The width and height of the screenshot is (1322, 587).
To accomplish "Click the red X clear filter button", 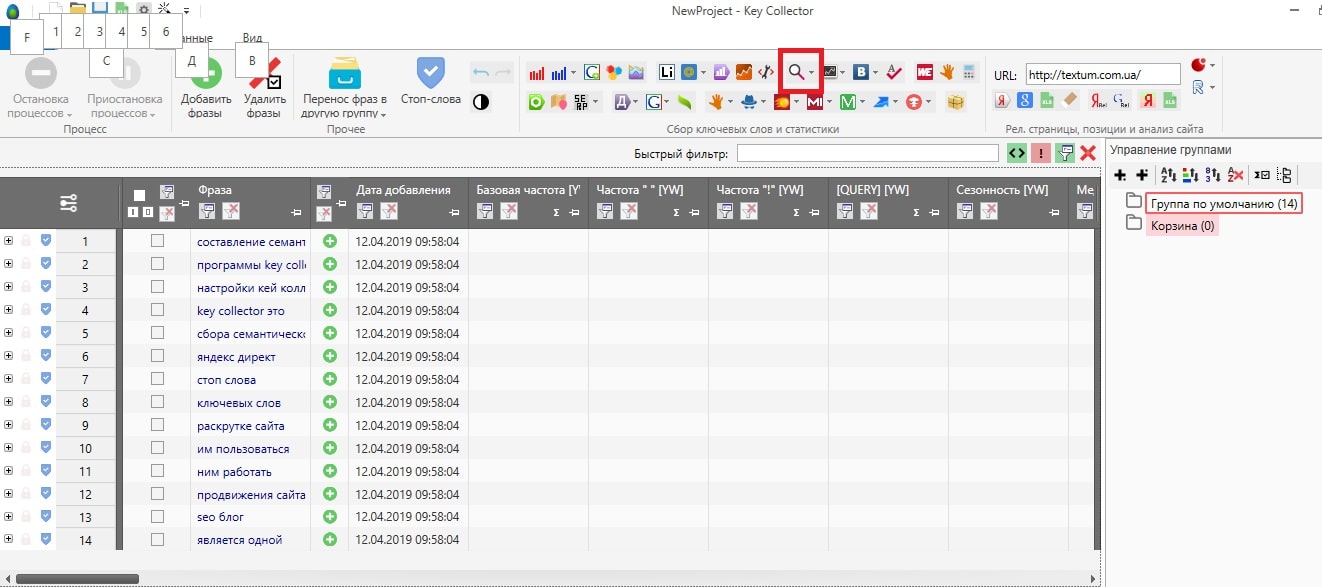I will coord(1088,153).
